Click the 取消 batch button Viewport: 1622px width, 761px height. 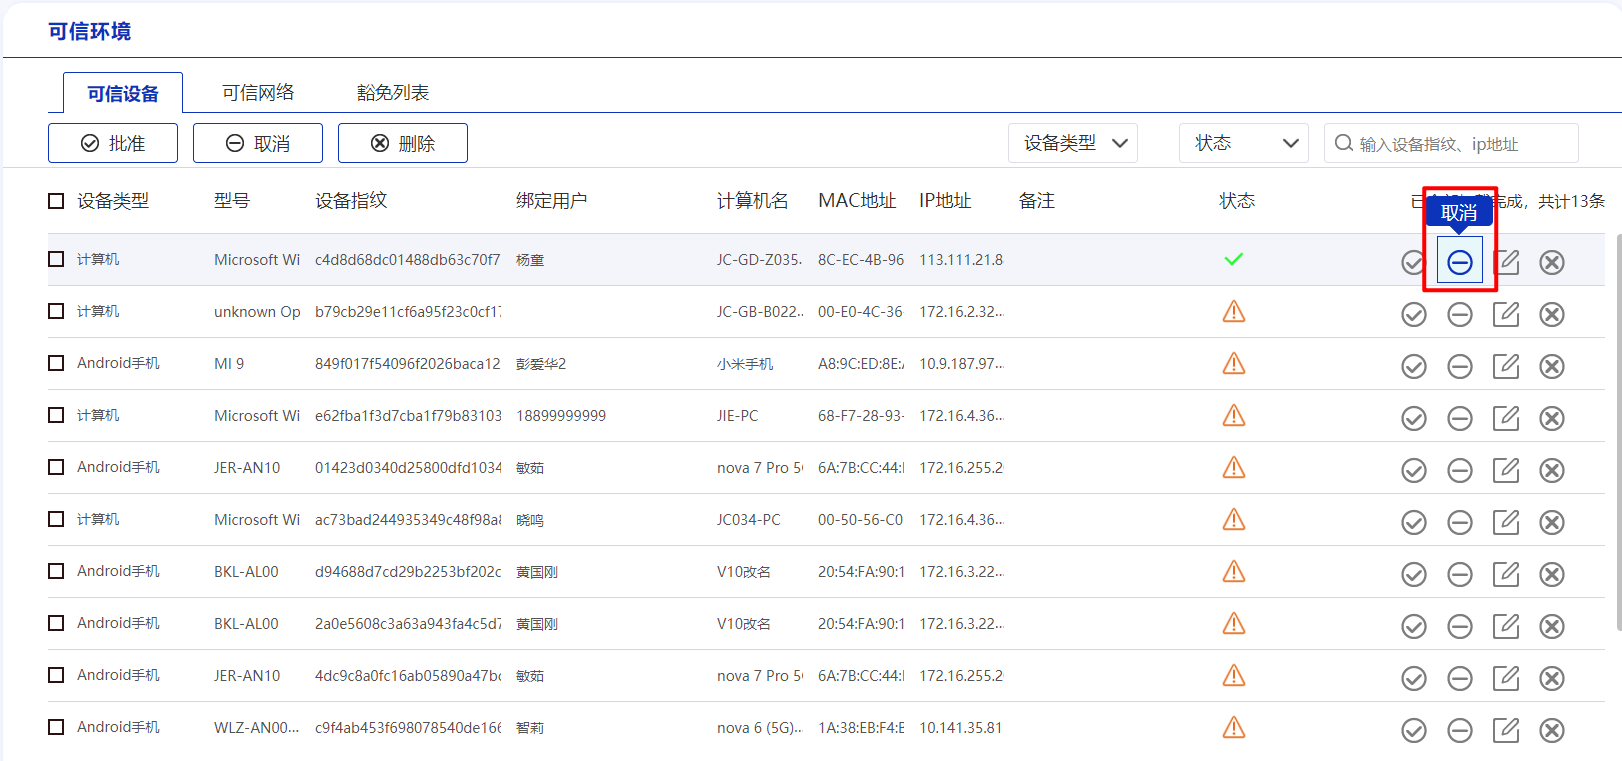(258, 143)
